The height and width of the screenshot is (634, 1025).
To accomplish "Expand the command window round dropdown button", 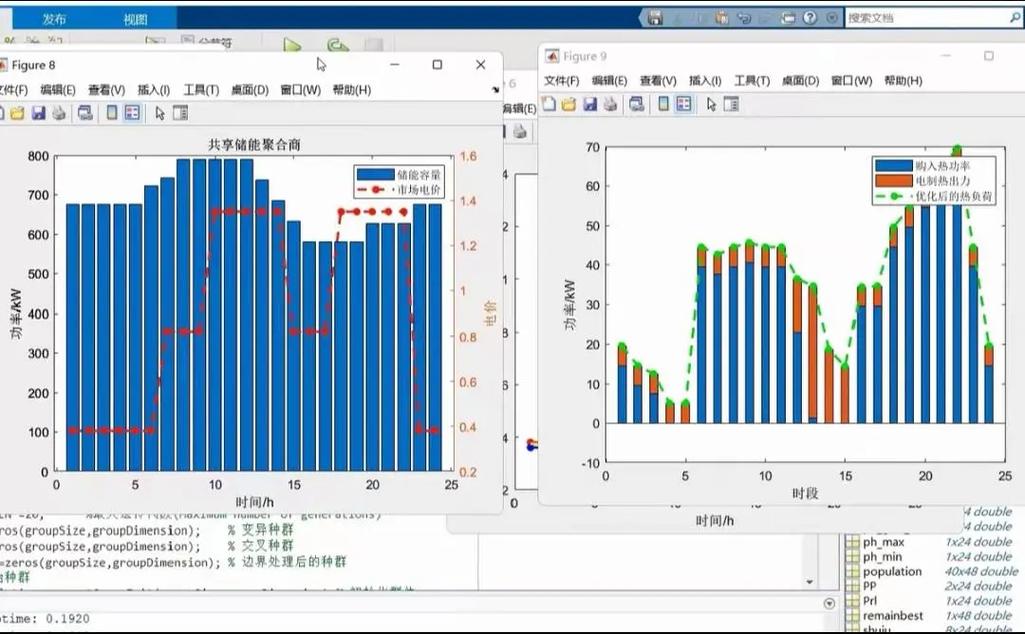I will 829,604.
